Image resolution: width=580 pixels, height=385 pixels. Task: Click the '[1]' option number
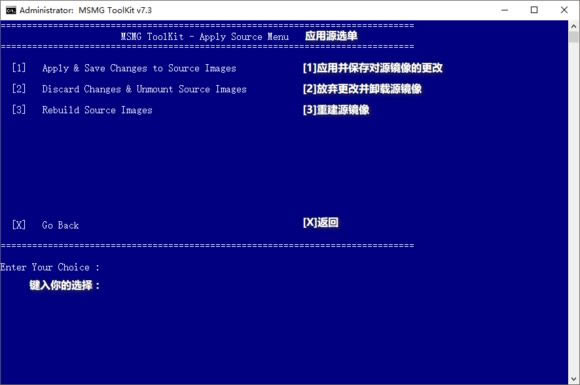pyautogui.click(x=19, y=68)
